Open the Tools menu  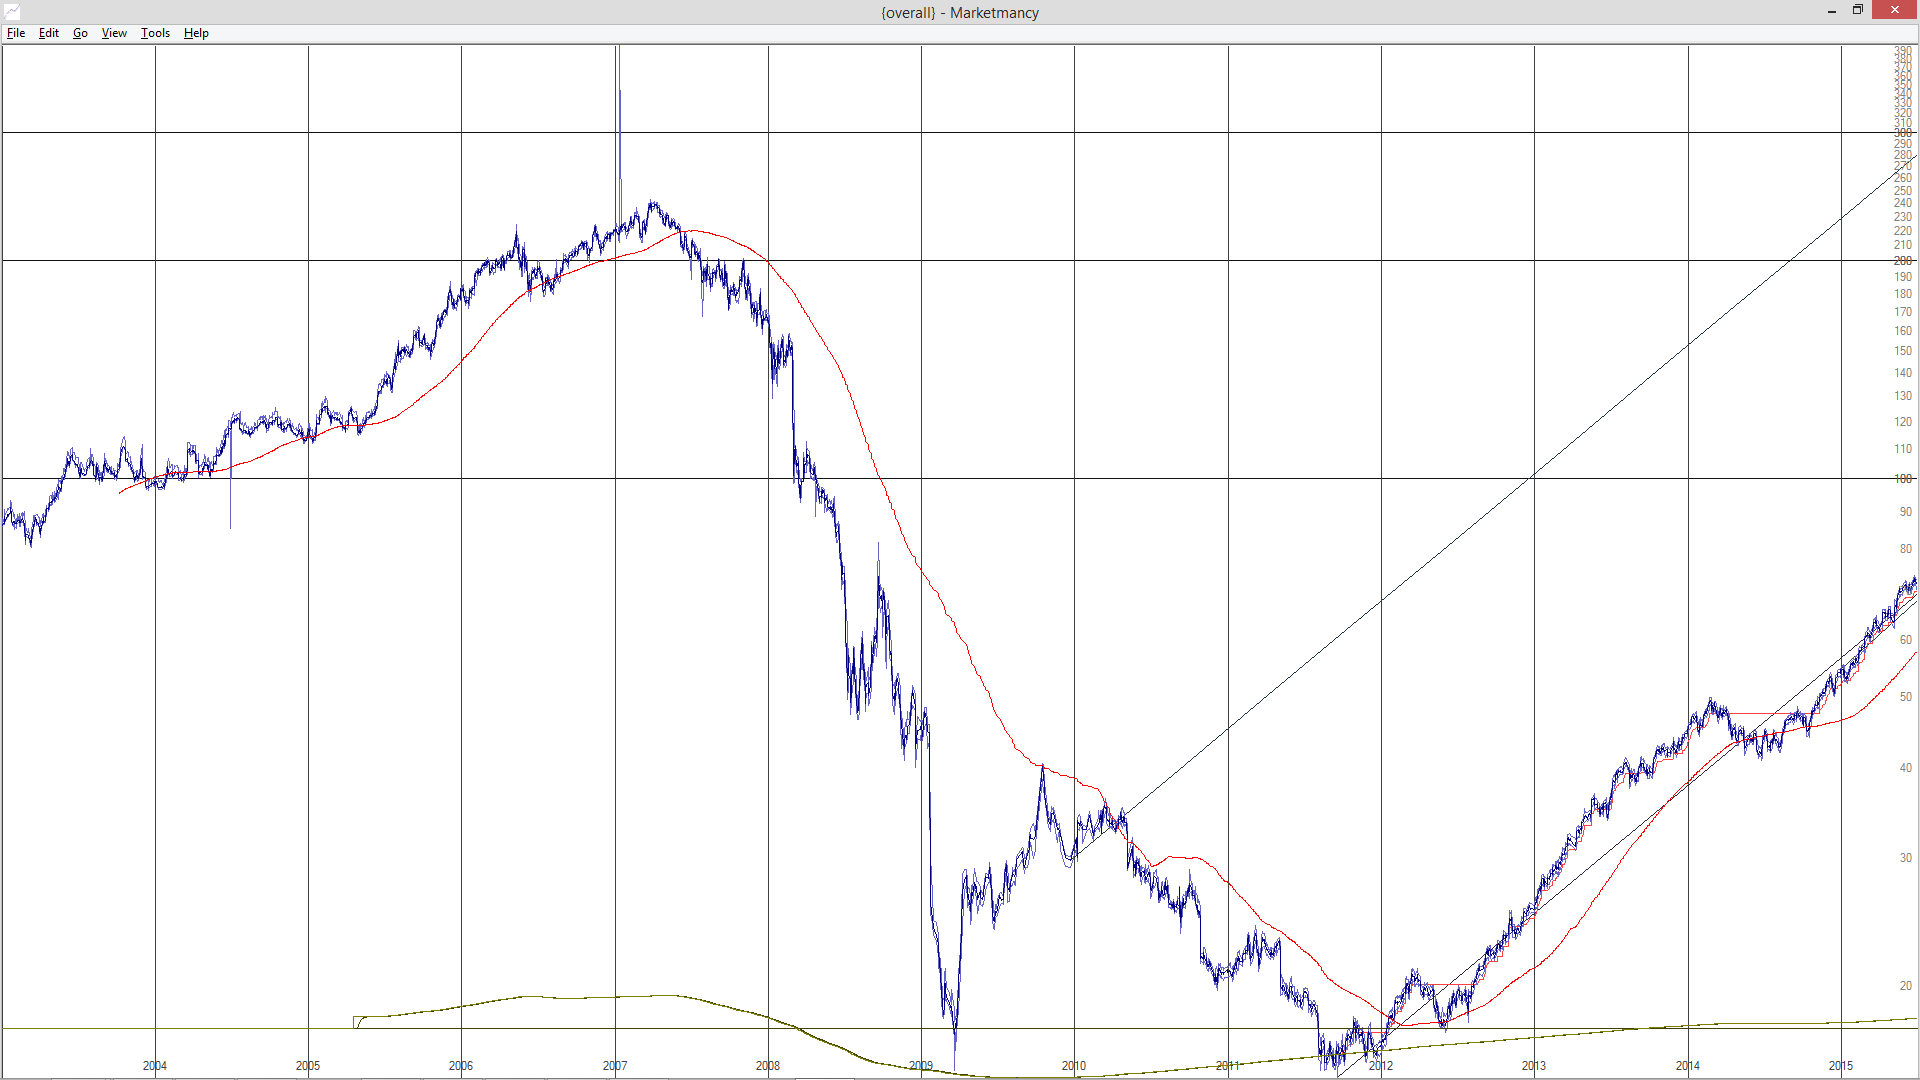155,33
